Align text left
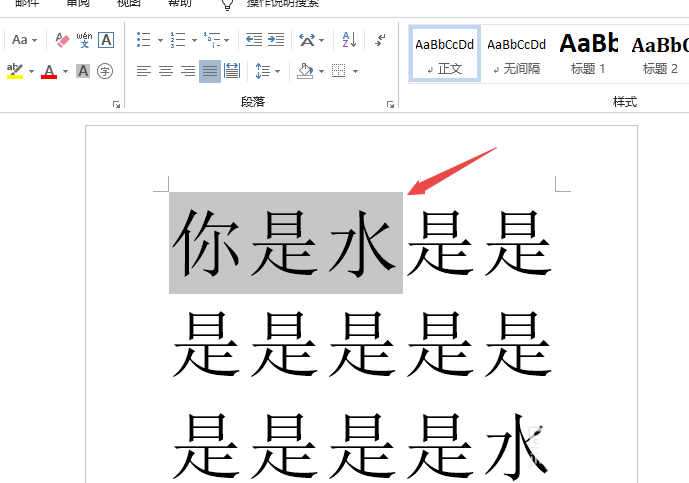 click(144, 71)
